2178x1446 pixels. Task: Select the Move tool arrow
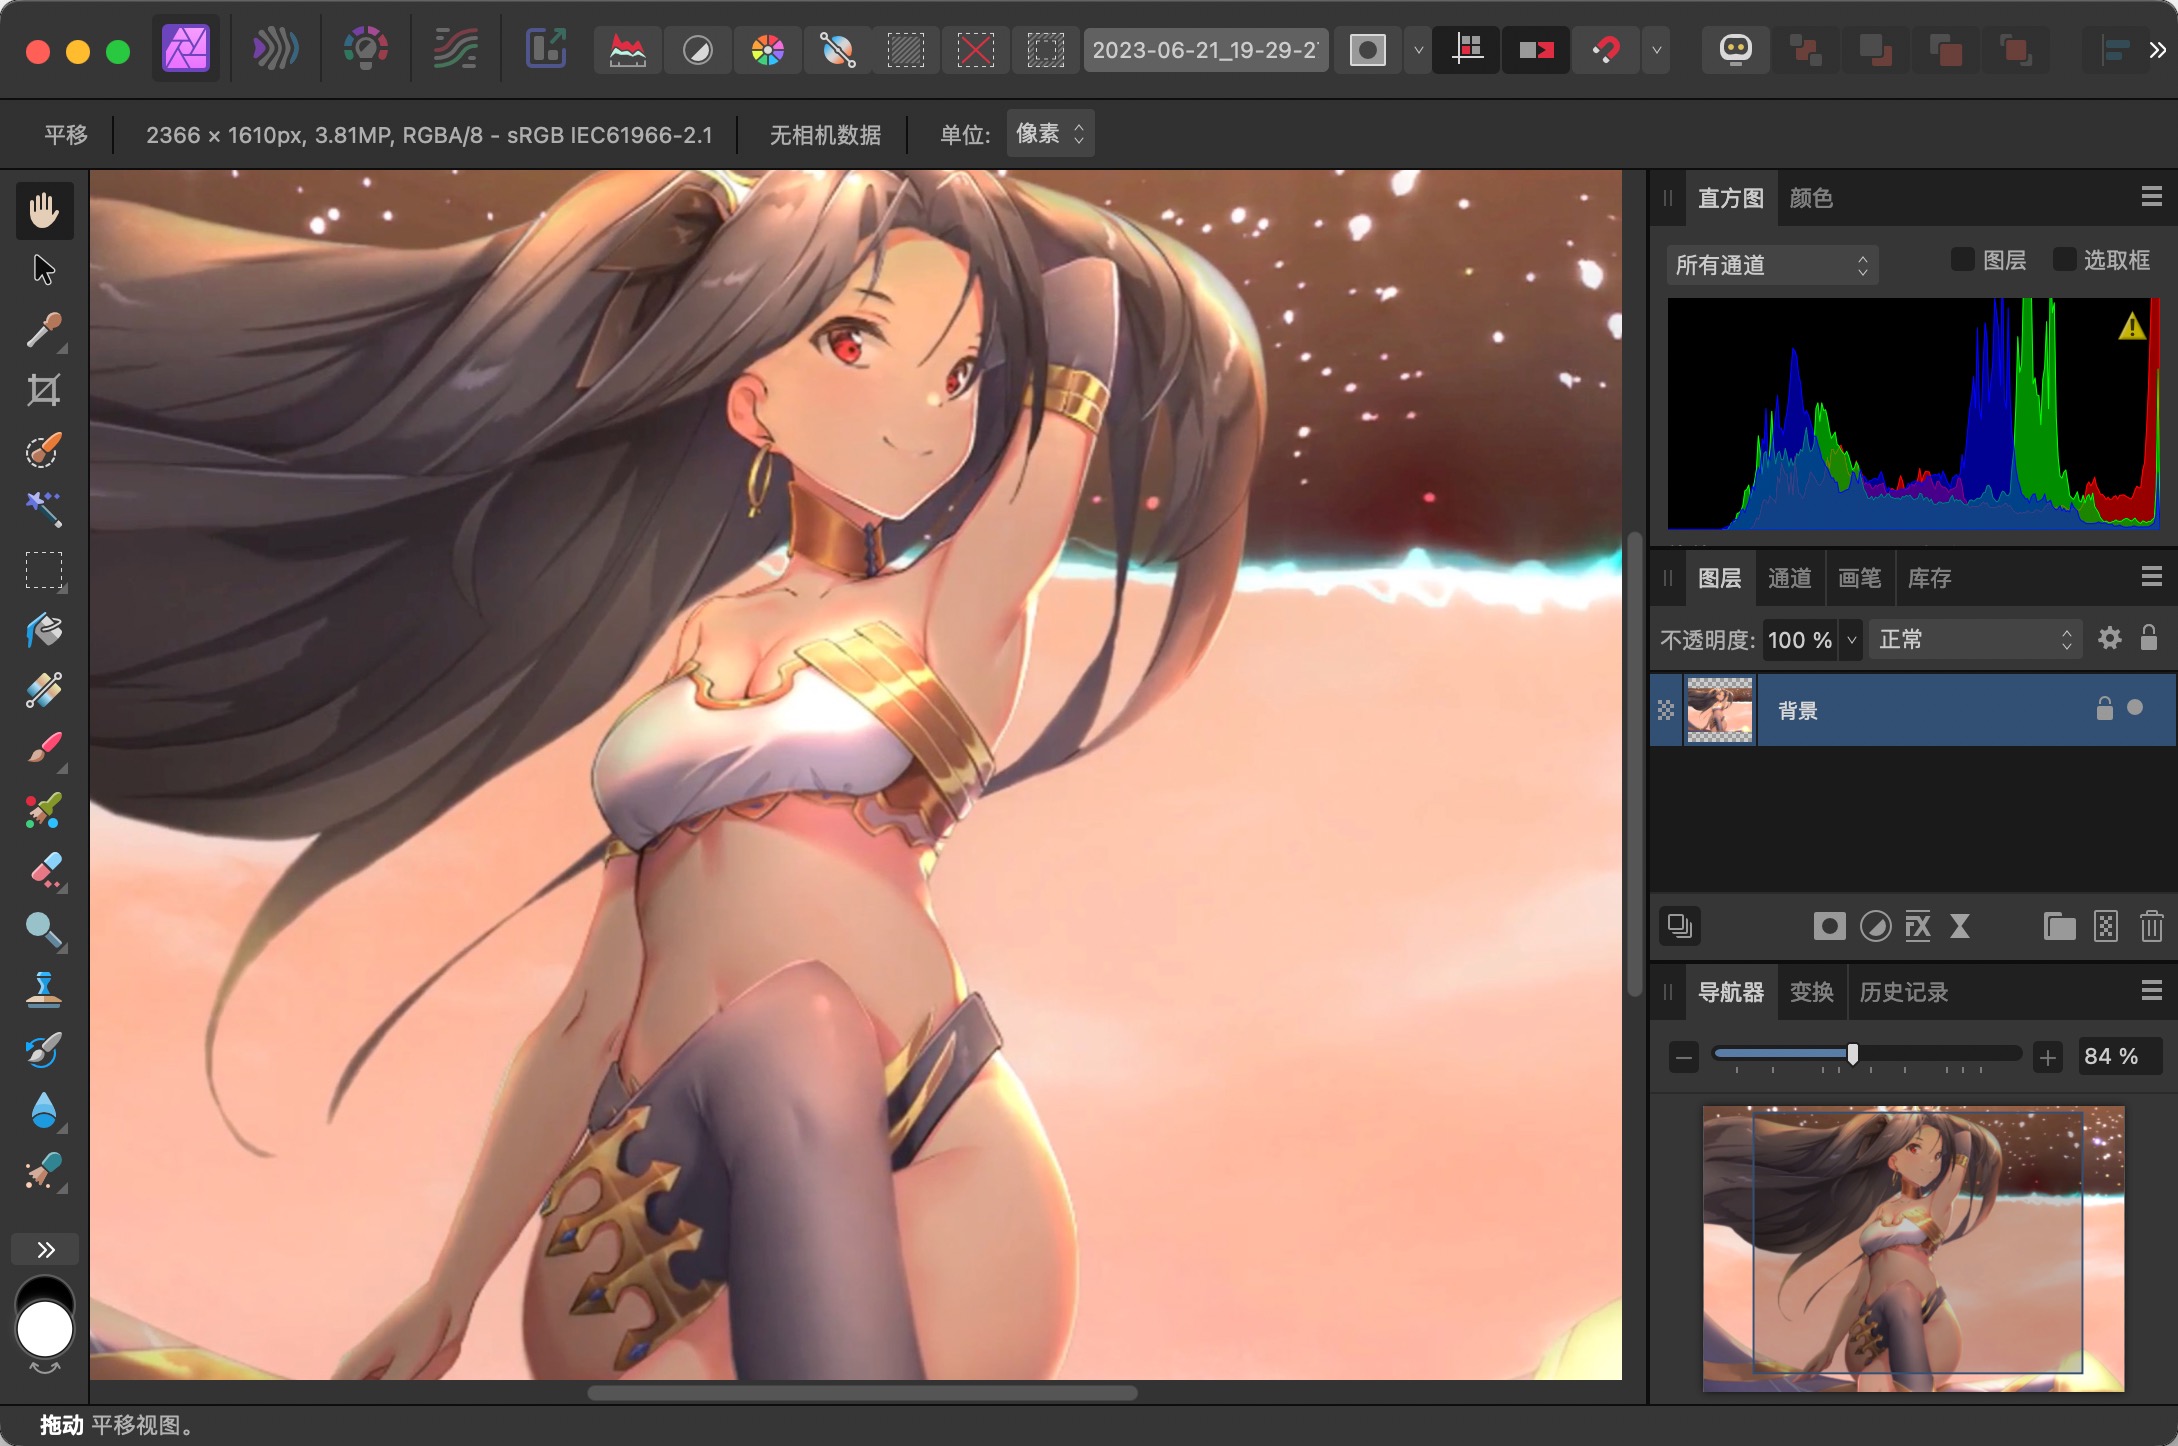(44, 270)
